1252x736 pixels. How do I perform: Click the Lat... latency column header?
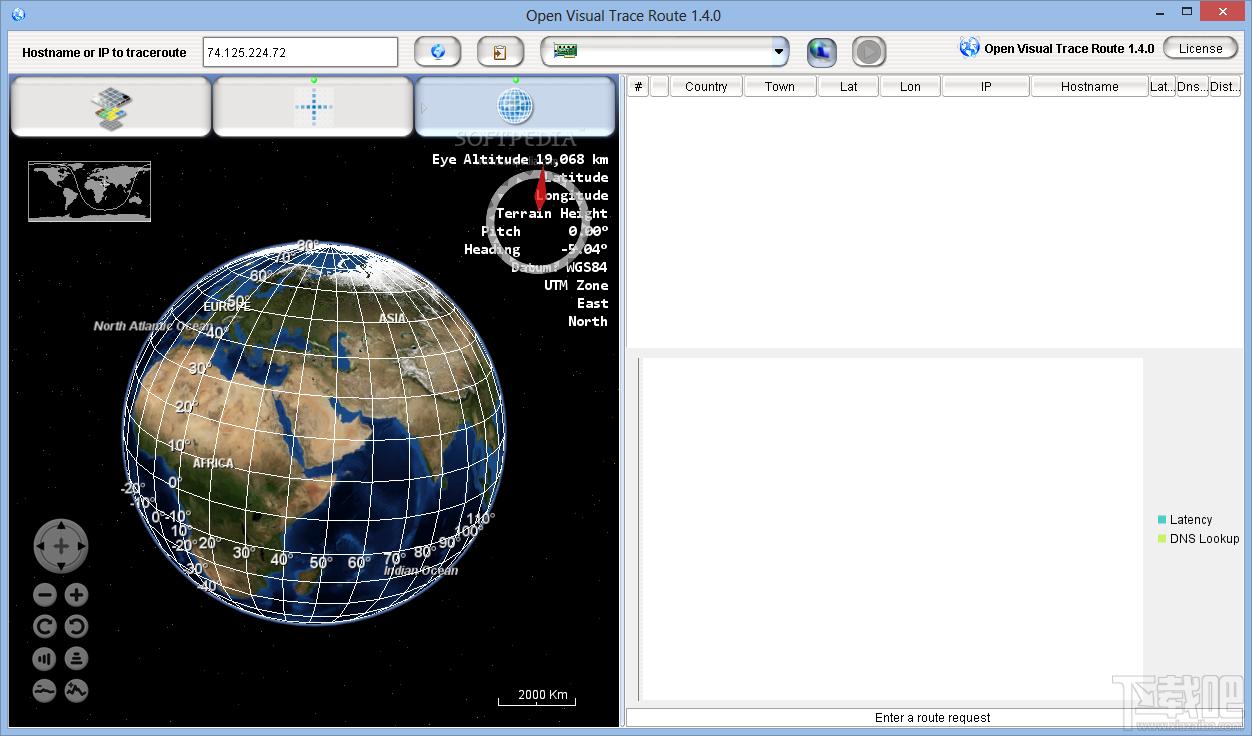coord(1162,87)
